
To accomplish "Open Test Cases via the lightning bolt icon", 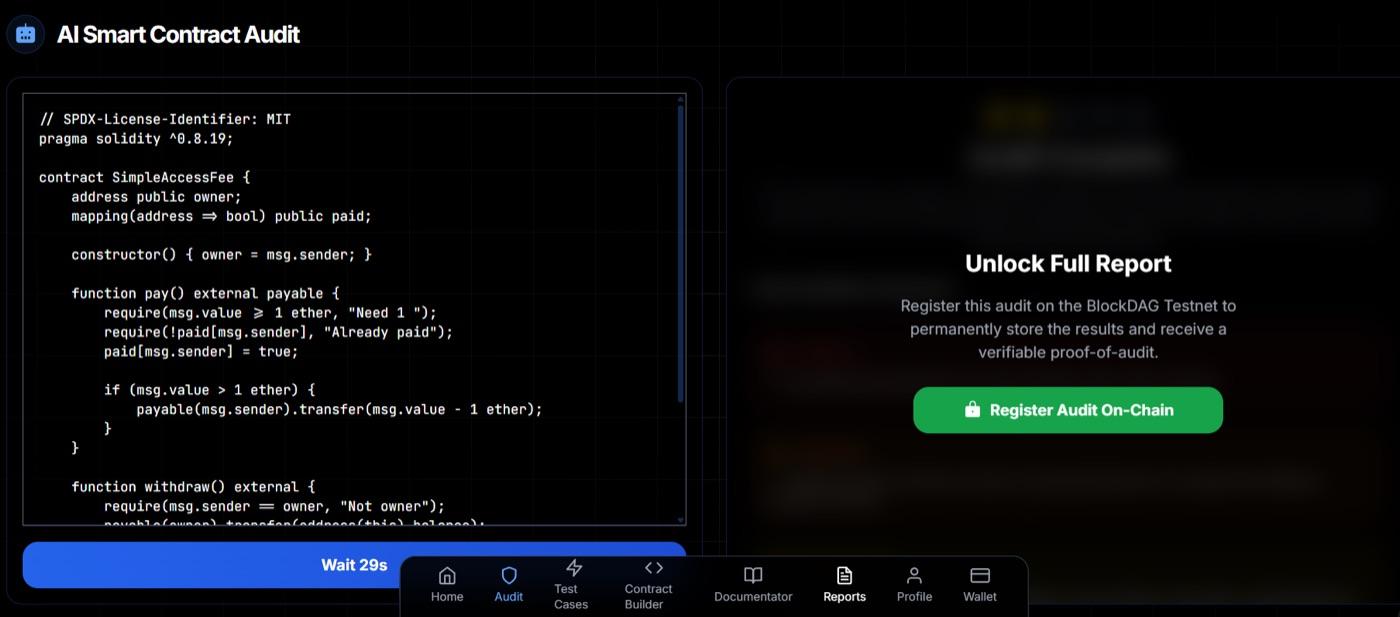I will pos(571,567).
